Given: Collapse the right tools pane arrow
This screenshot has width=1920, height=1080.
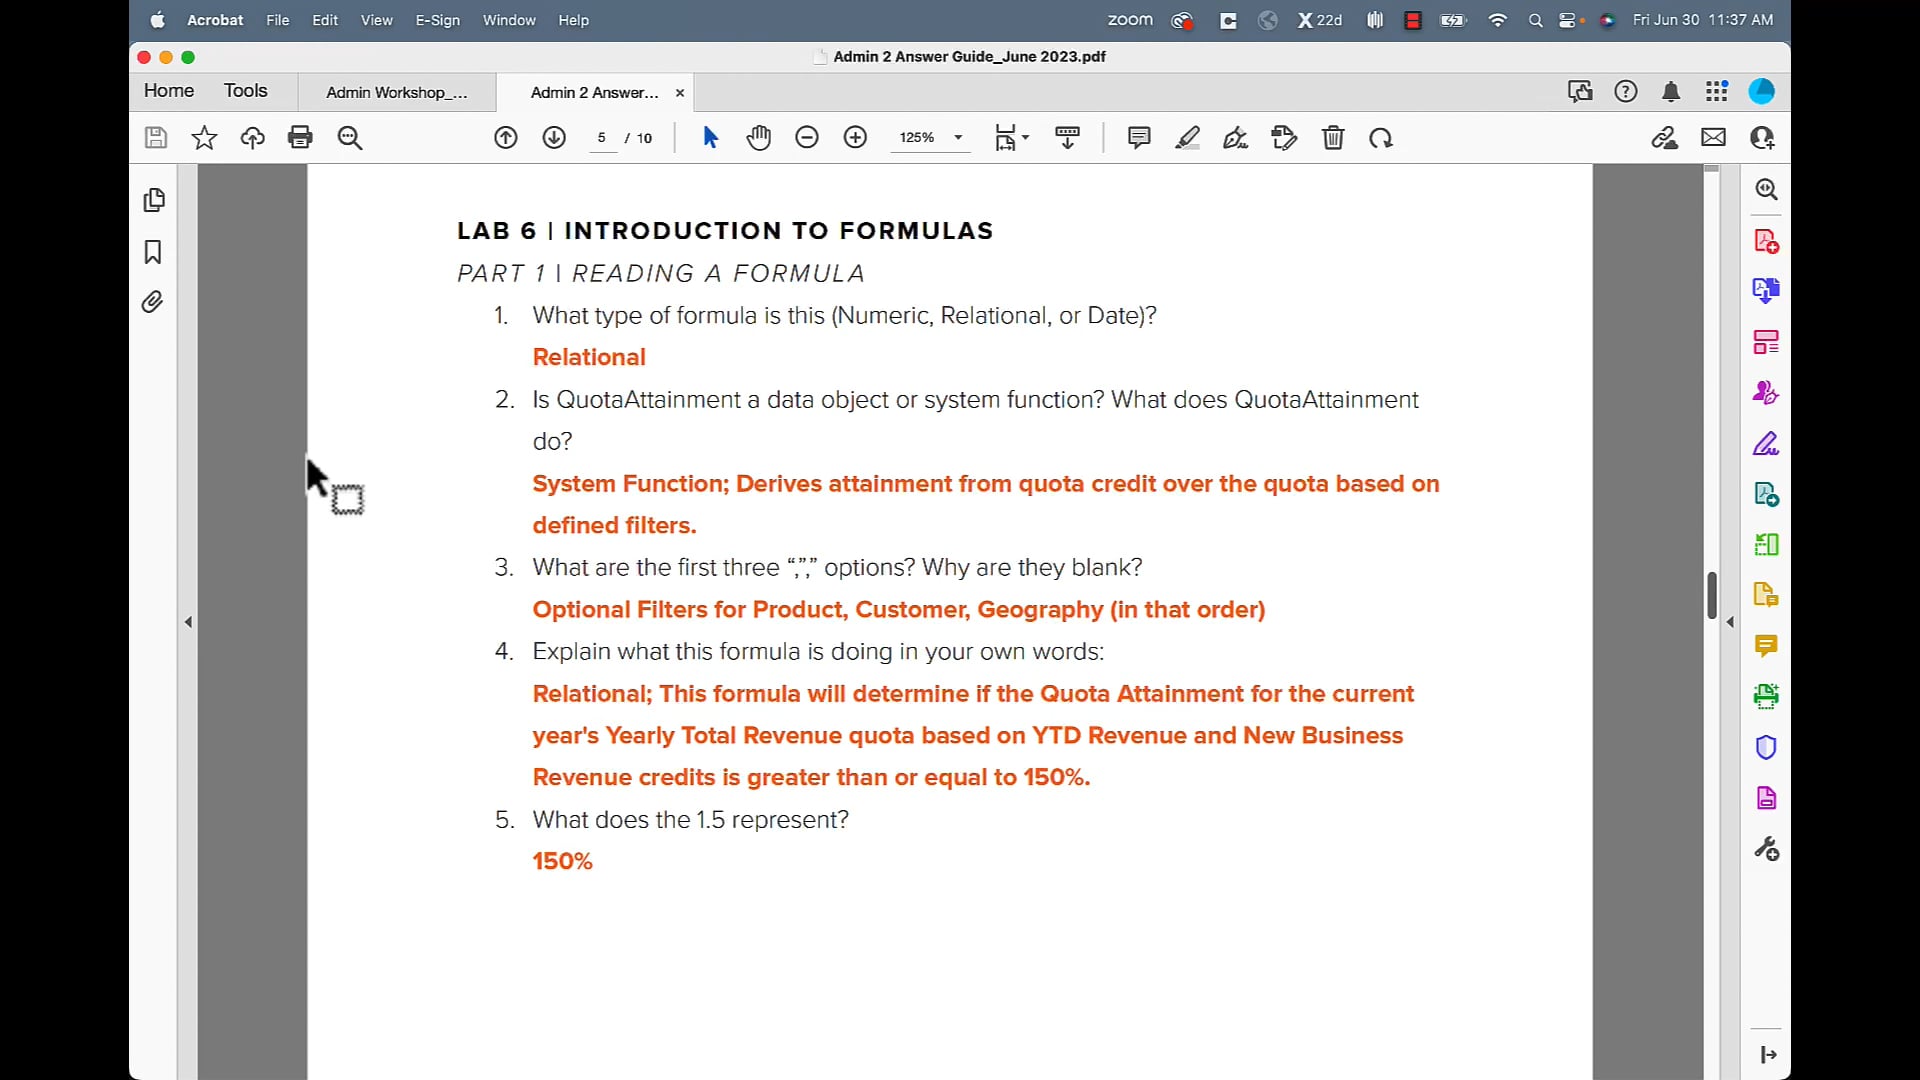Looking at the screenshot, I should 1730,622.
